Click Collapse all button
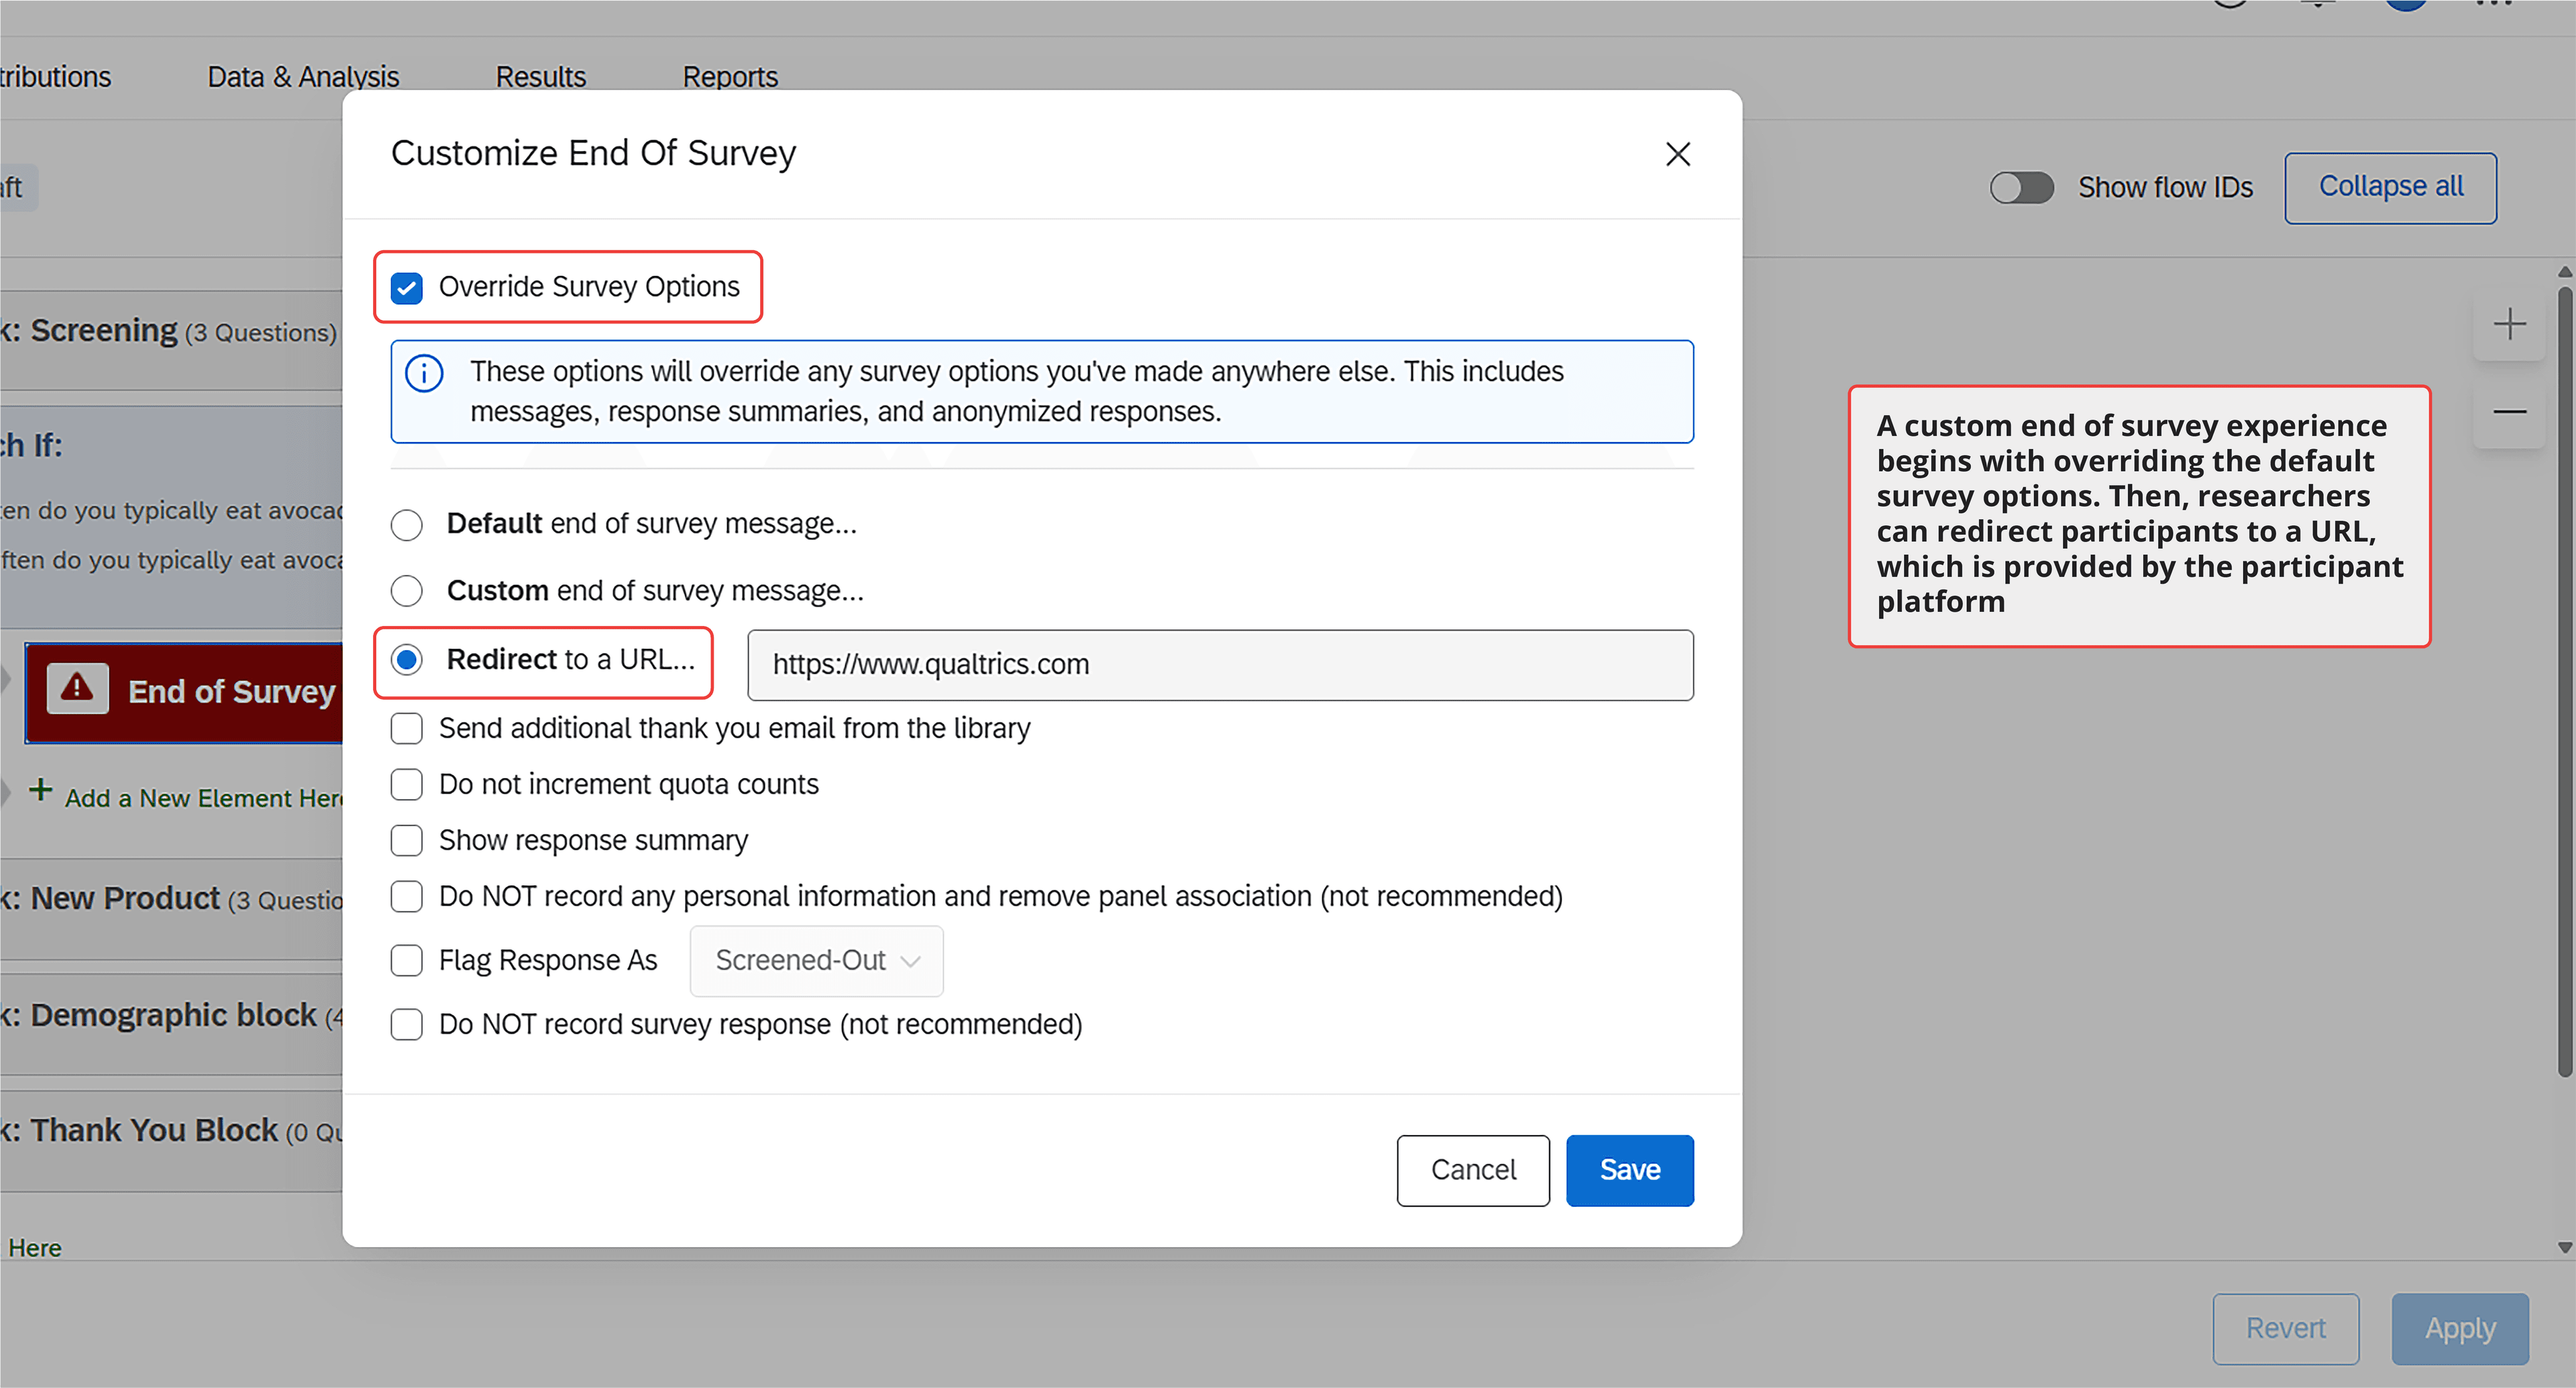Viewport: 2576px width, 1388px height. point(2390,187)
